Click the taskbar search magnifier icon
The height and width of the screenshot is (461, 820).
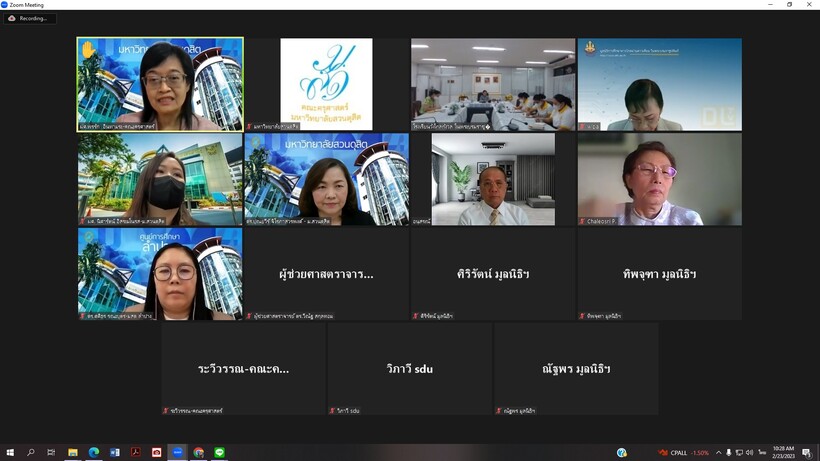31,453
